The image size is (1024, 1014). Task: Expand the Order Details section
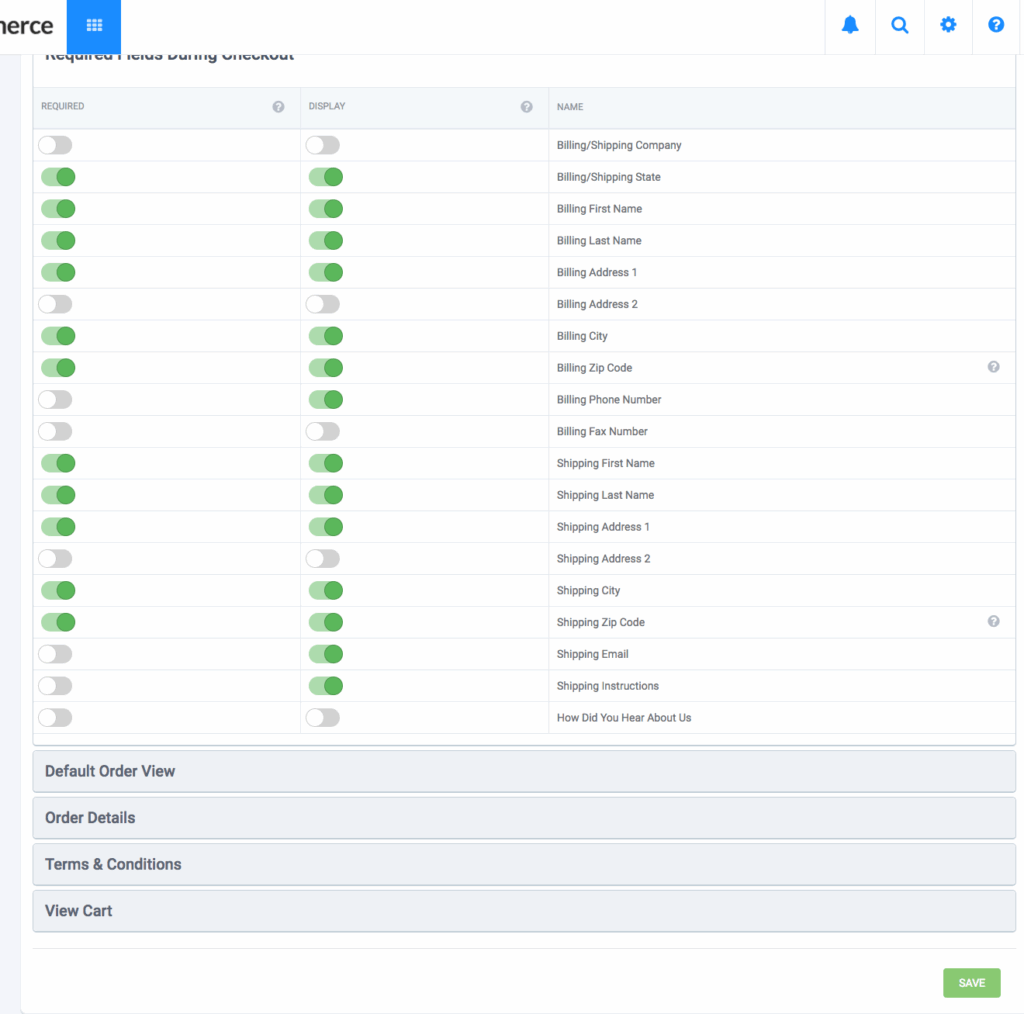coord(524,818)
